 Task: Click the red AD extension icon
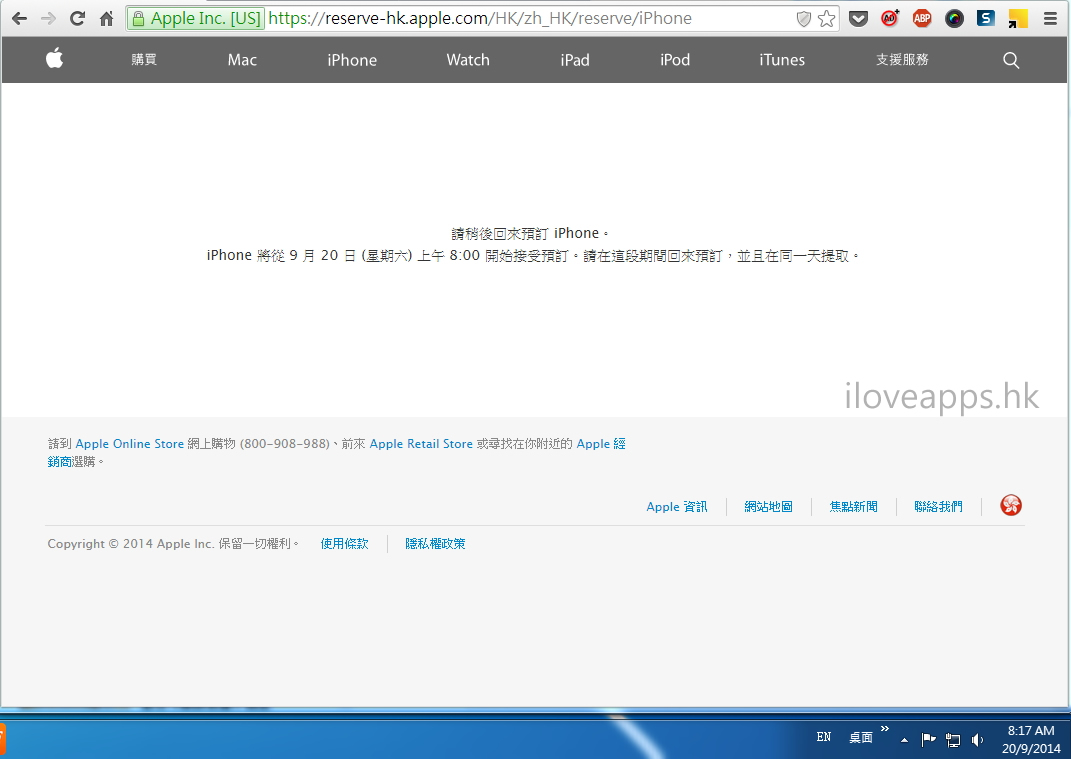point(890,18)
